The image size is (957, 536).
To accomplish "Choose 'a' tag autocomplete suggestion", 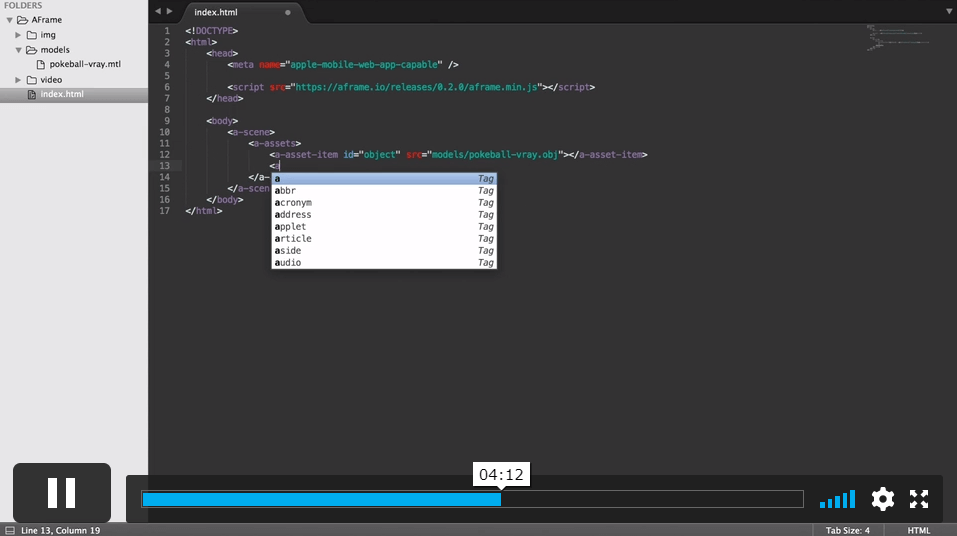I will (x=384, y=179).
